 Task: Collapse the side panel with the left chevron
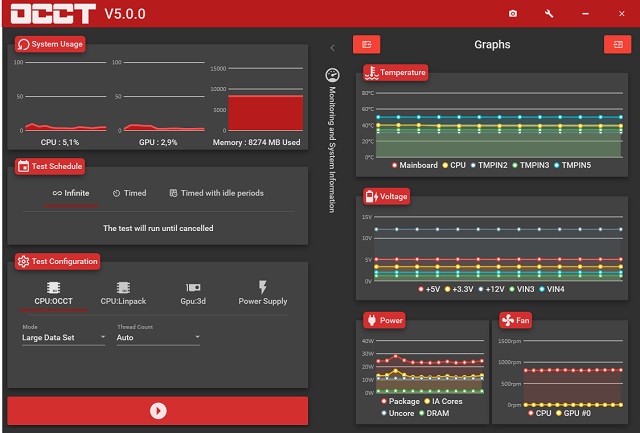point(332,48)
